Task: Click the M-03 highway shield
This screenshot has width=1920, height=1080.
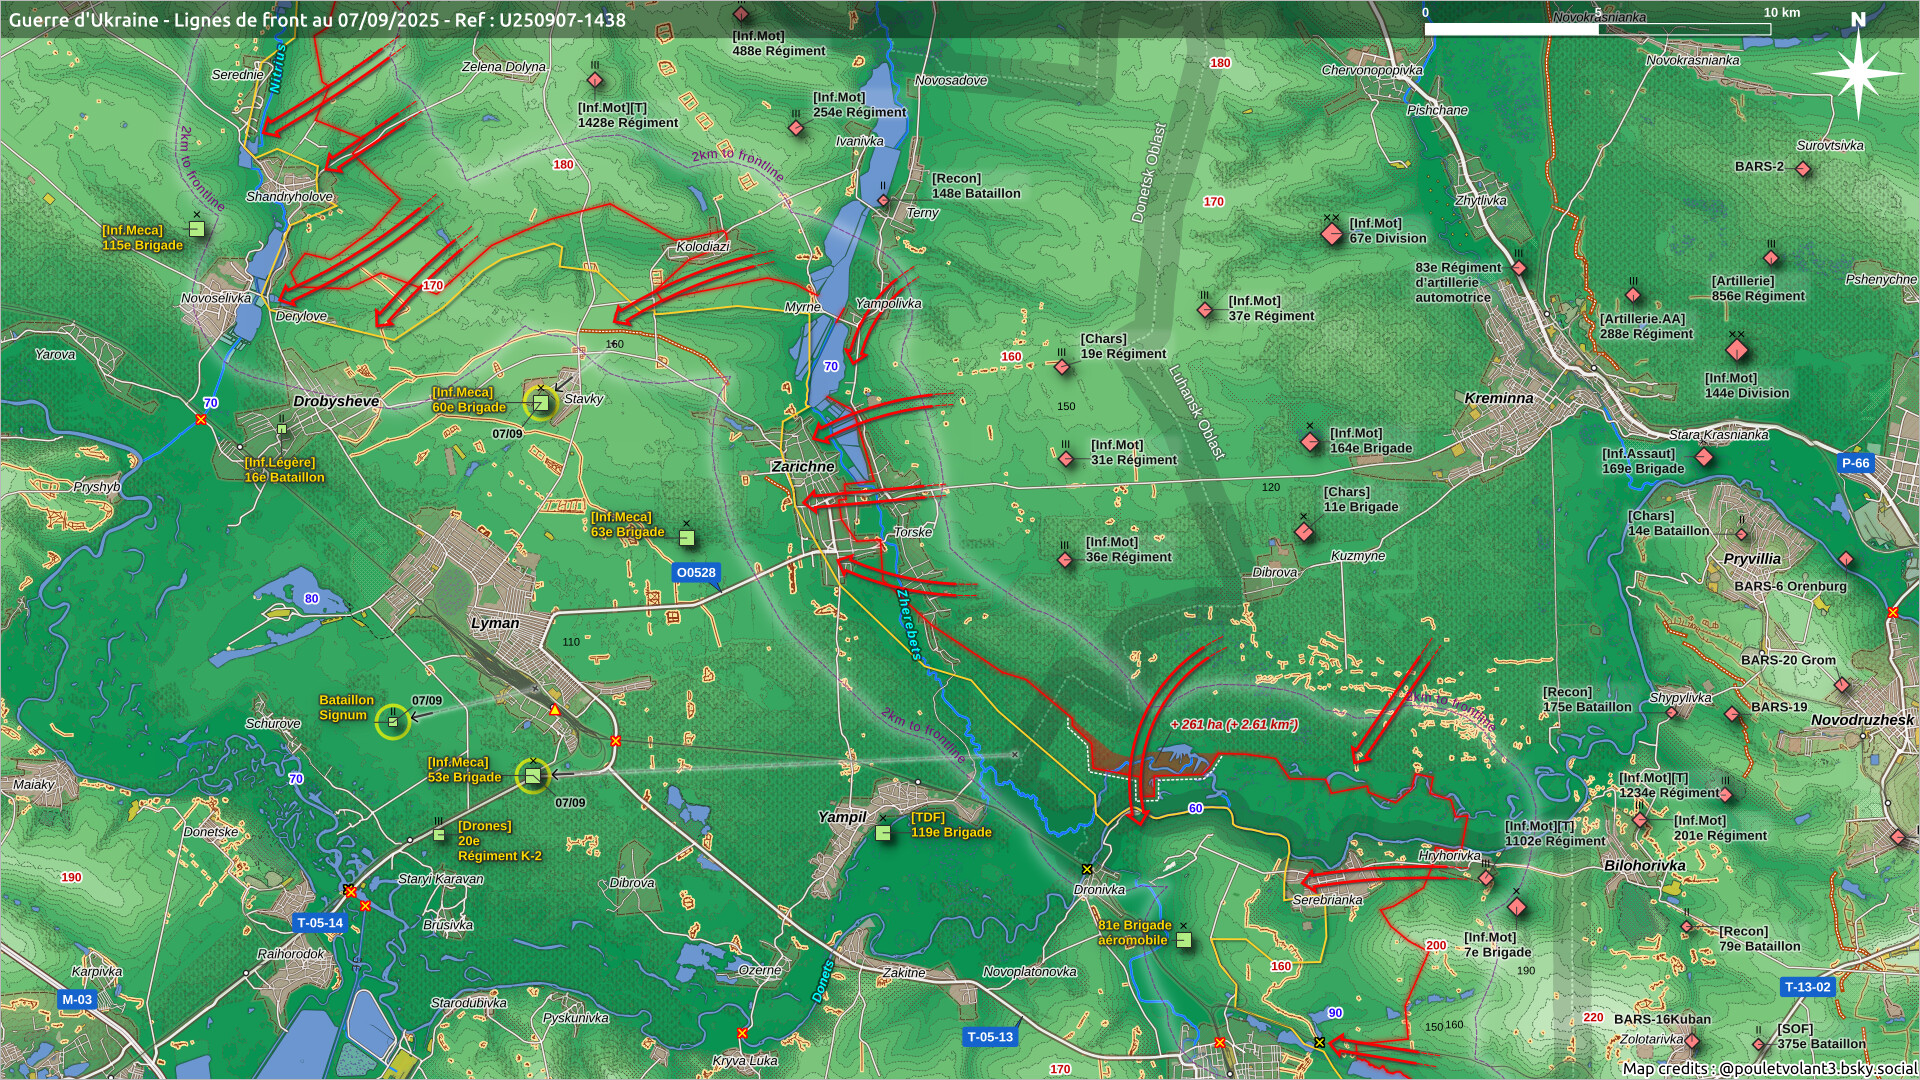Action: [77, 999]
